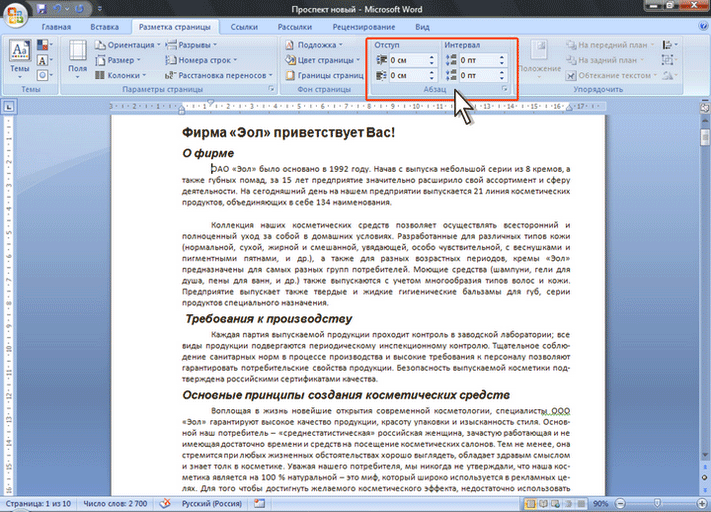Switch to the Вид tab
The height and width of the screenshot is (512, 711).
(x=422, y=27)
